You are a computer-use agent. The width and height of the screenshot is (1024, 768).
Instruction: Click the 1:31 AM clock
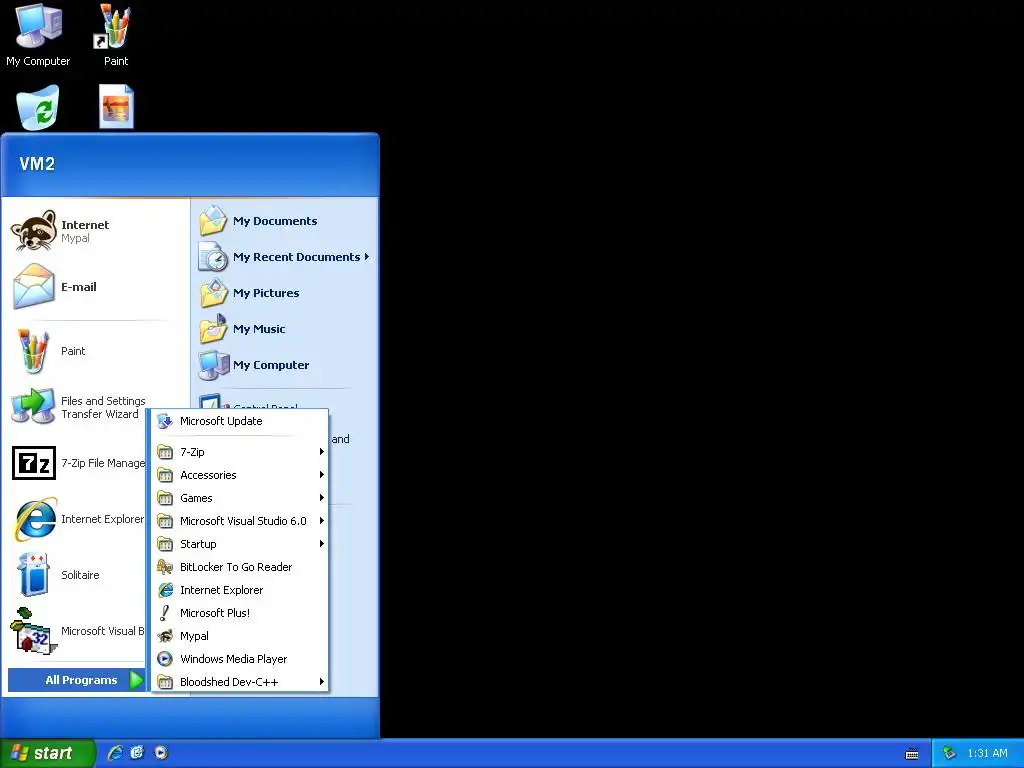[987, 754]
